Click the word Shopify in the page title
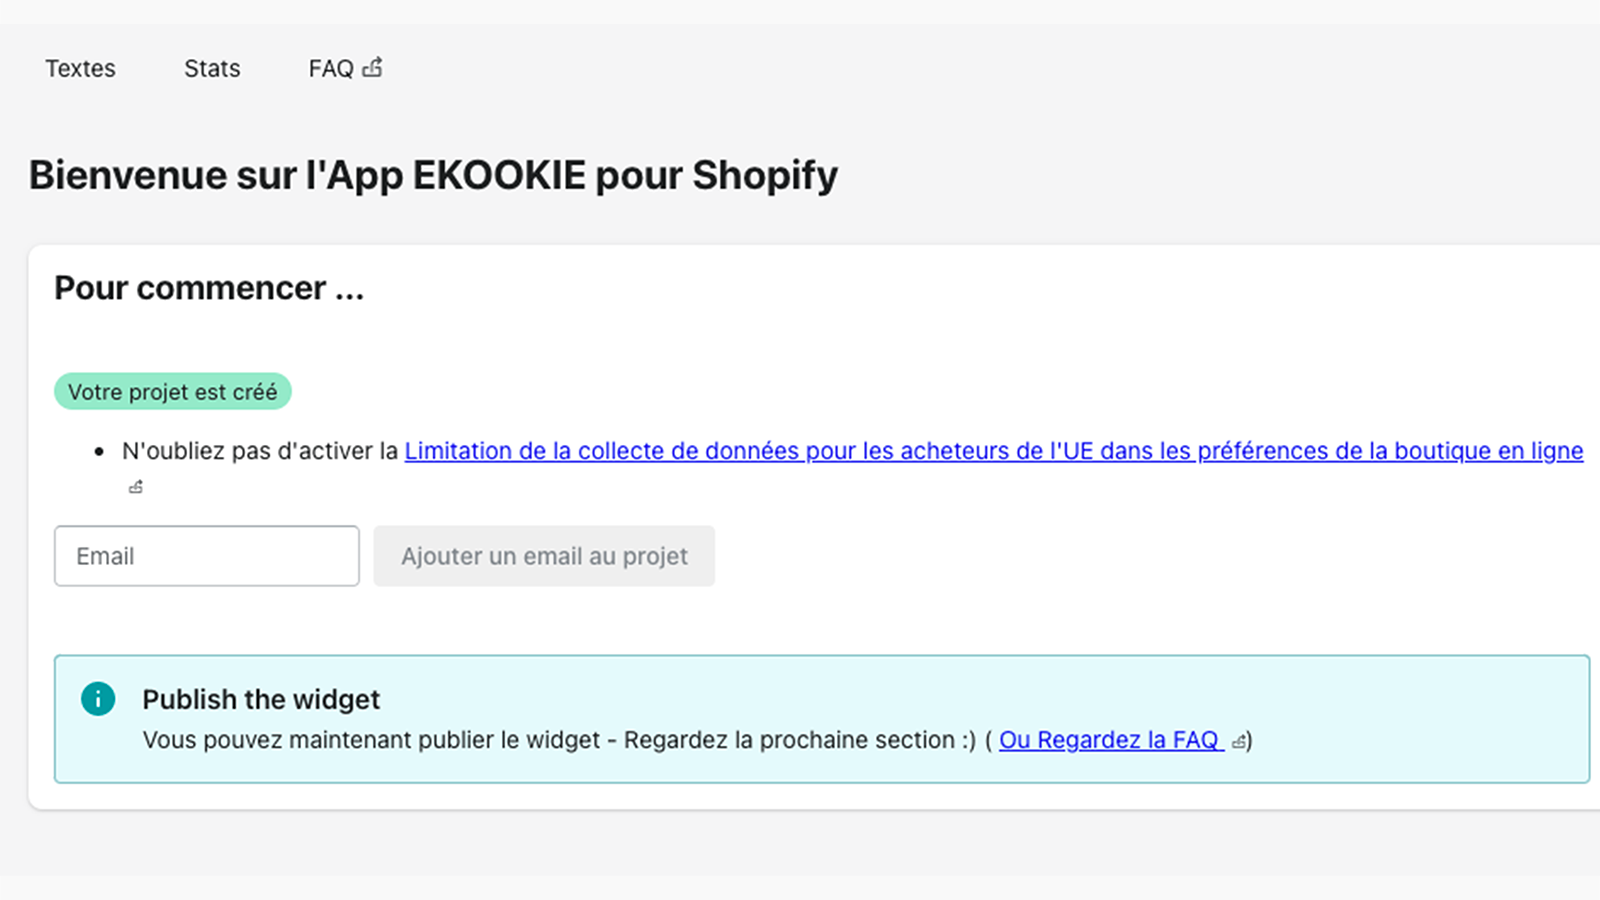This screenshot has height=900, width=1600. (765, 175)
